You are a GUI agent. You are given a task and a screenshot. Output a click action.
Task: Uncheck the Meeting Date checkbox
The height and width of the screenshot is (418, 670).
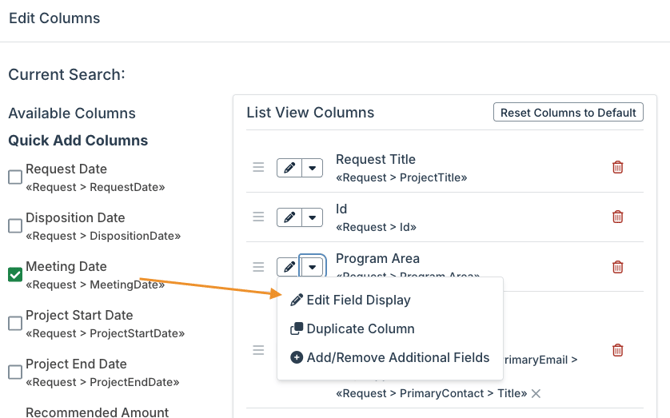click(15, 274)
